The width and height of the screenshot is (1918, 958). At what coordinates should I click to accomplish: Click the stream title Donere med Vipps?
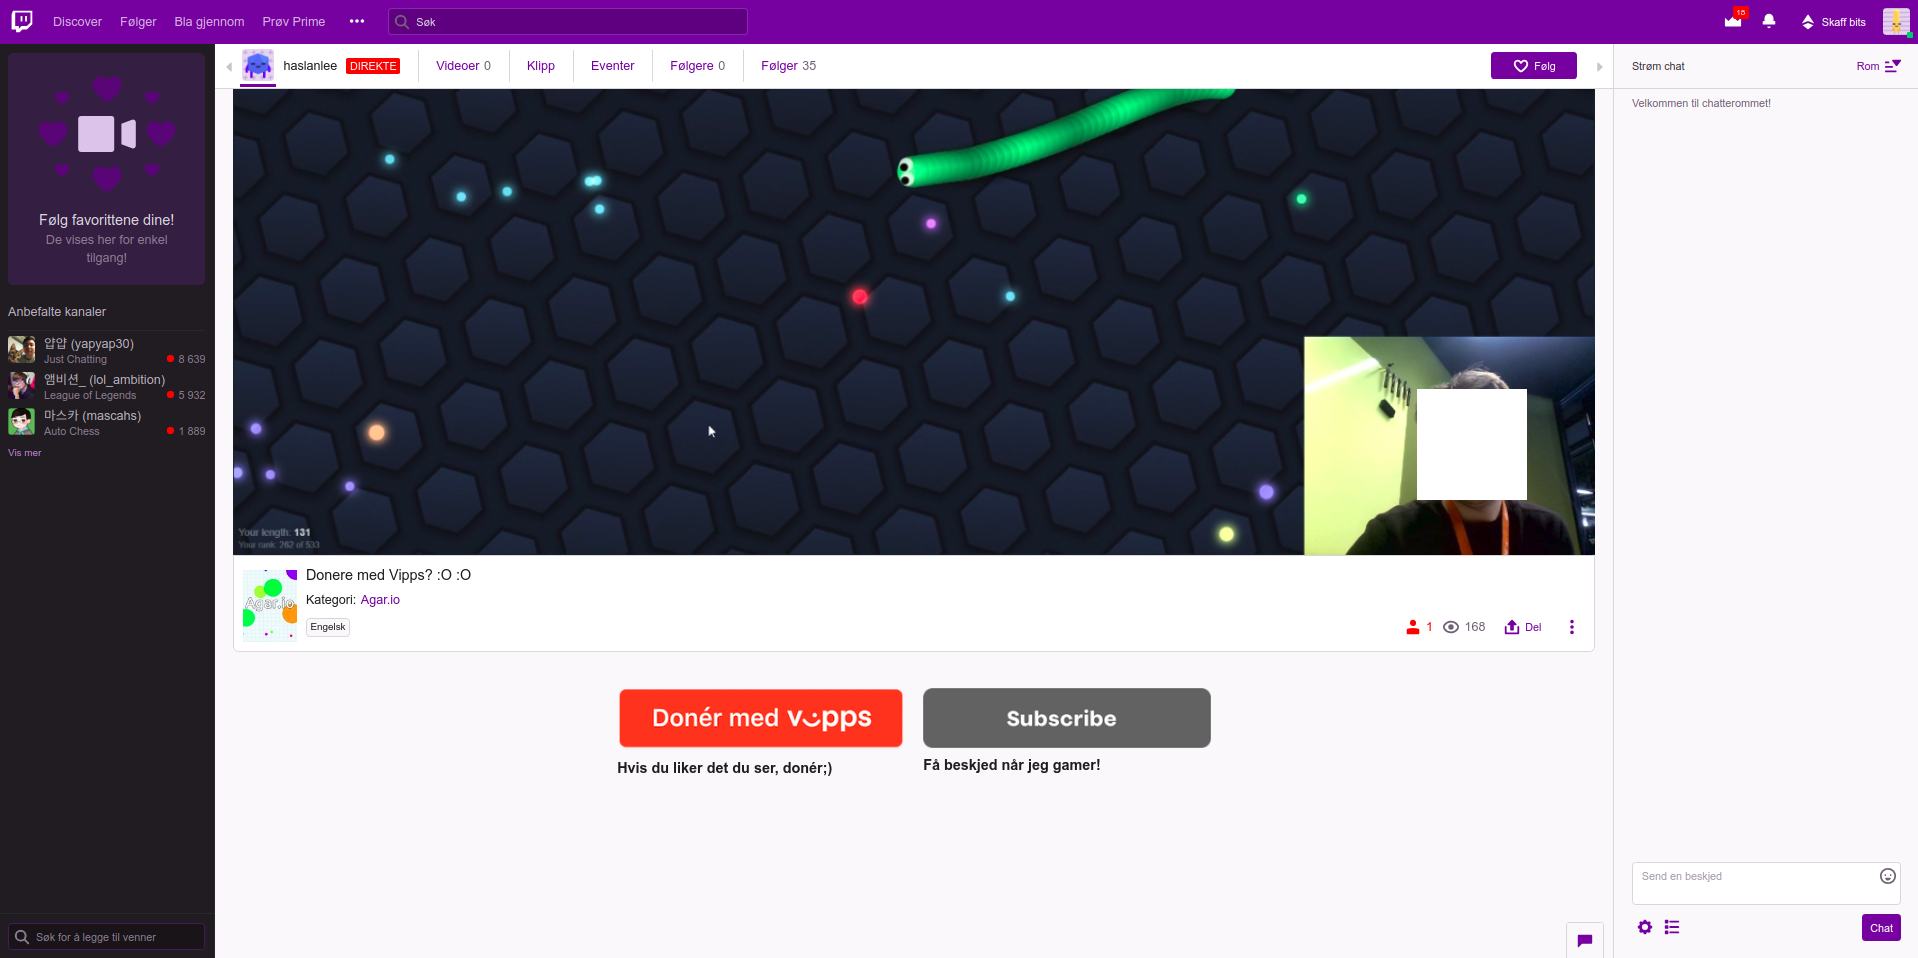pos(388,575)
